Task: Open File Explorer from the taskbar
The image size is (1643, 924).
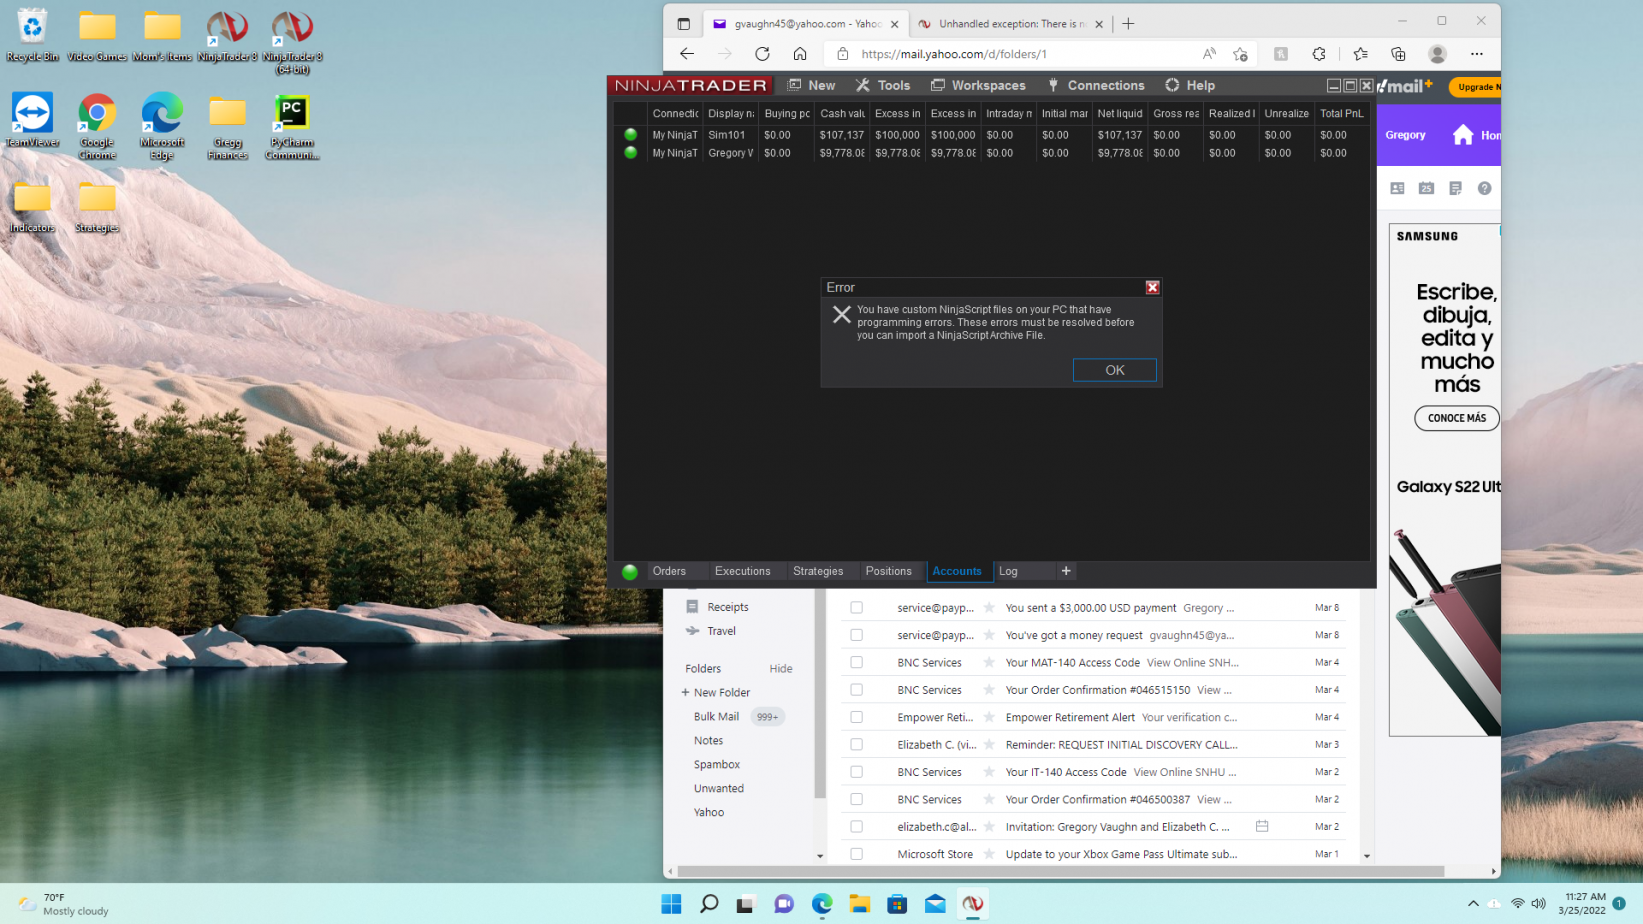Action: coord(859,904)
